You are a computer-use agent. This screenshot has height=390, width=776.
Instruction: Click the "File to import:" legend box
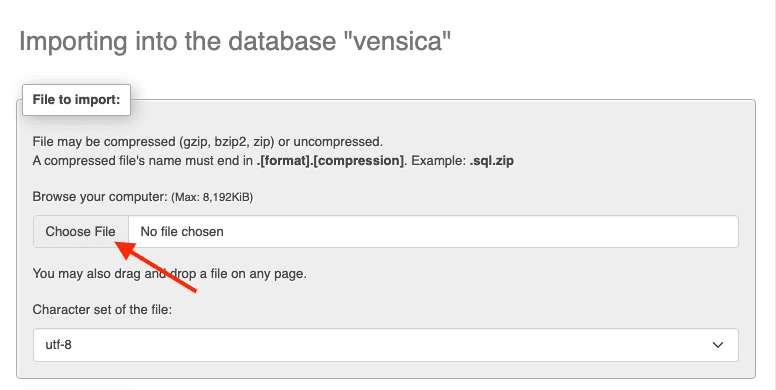pyautogui.click(x=76, y=100)
